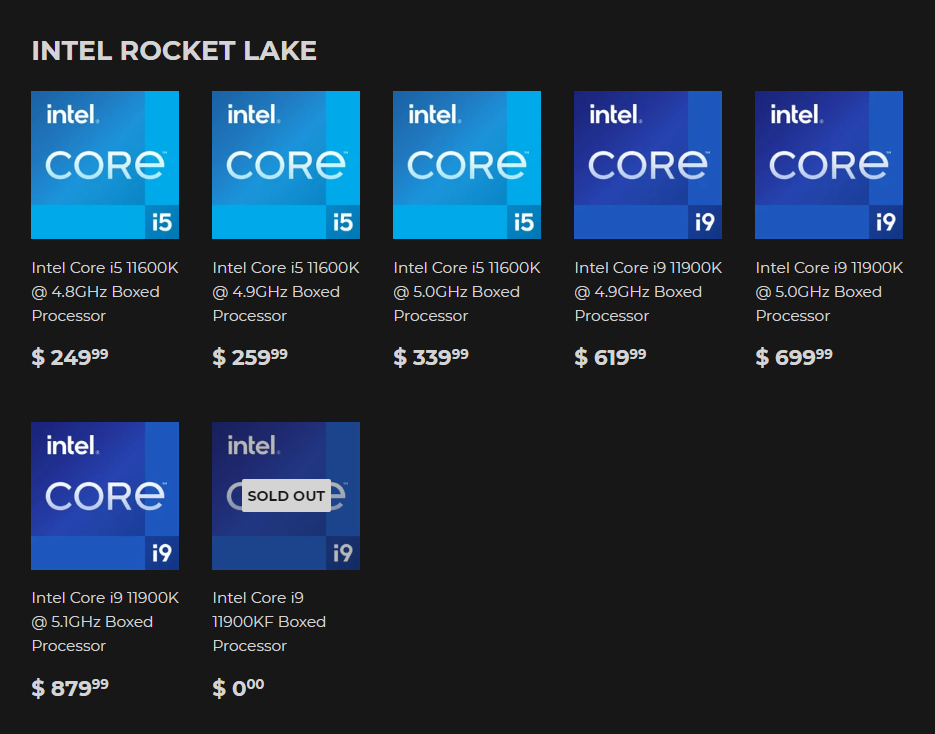The height and width of the screenshot is (734, 935).
Task: Select the $699.99 price
Action: pos(794,357)
